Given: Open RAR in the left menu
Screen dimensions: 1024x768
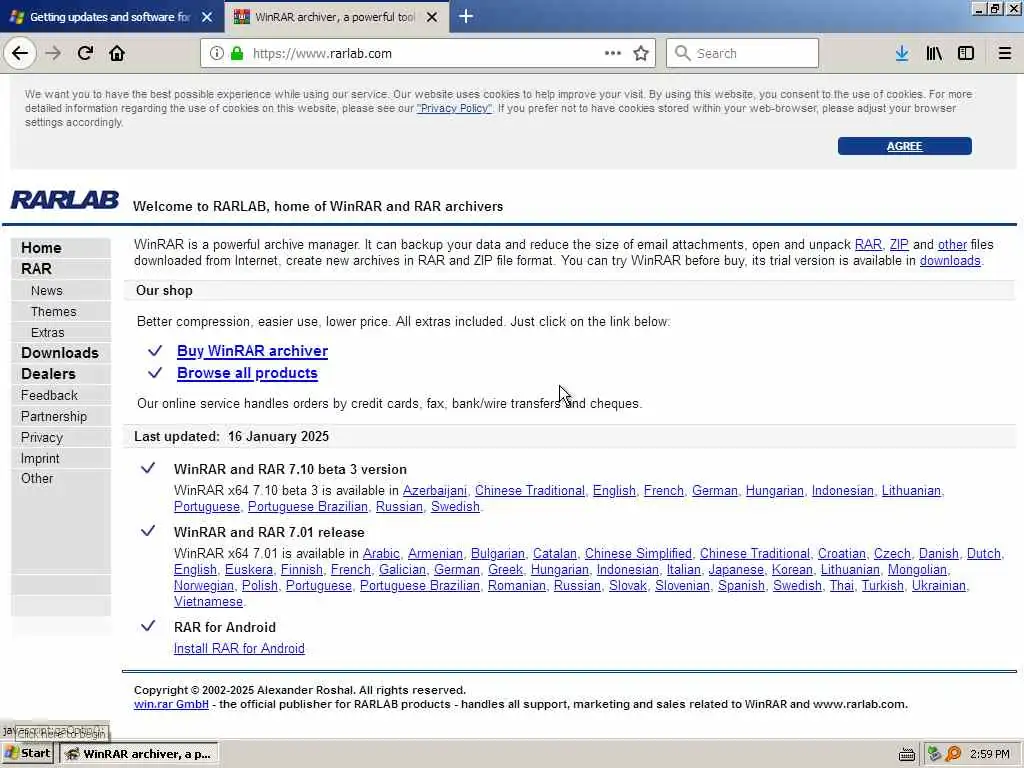Looking at the screenshot, I should [36, 268].
